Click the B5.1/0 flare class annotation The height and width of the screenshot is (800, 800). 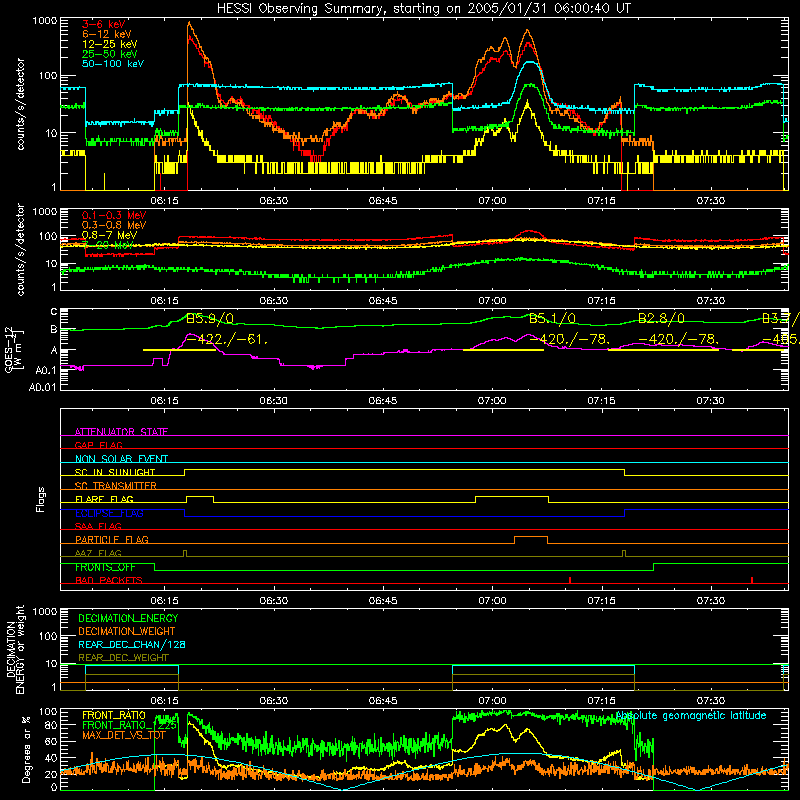tap(552, 319)
